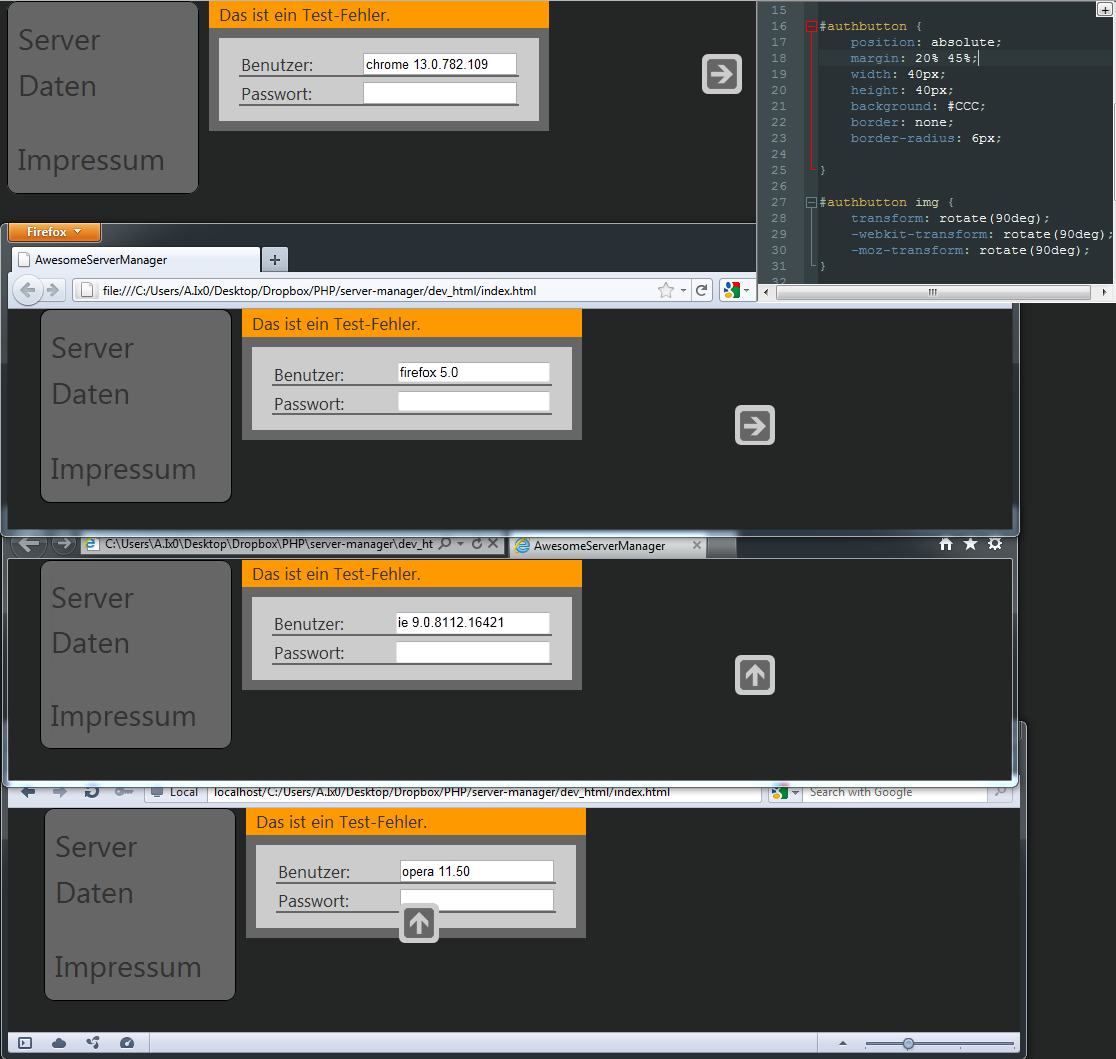Screen dimensions: 1116x1059
Task: Open Firefox Google search engine dropdown
Action: 736,291
